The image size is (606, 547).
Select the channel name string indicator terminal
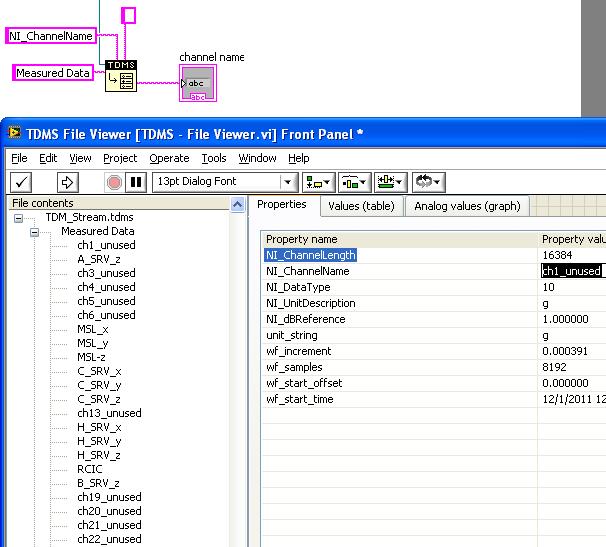[198, 83]
